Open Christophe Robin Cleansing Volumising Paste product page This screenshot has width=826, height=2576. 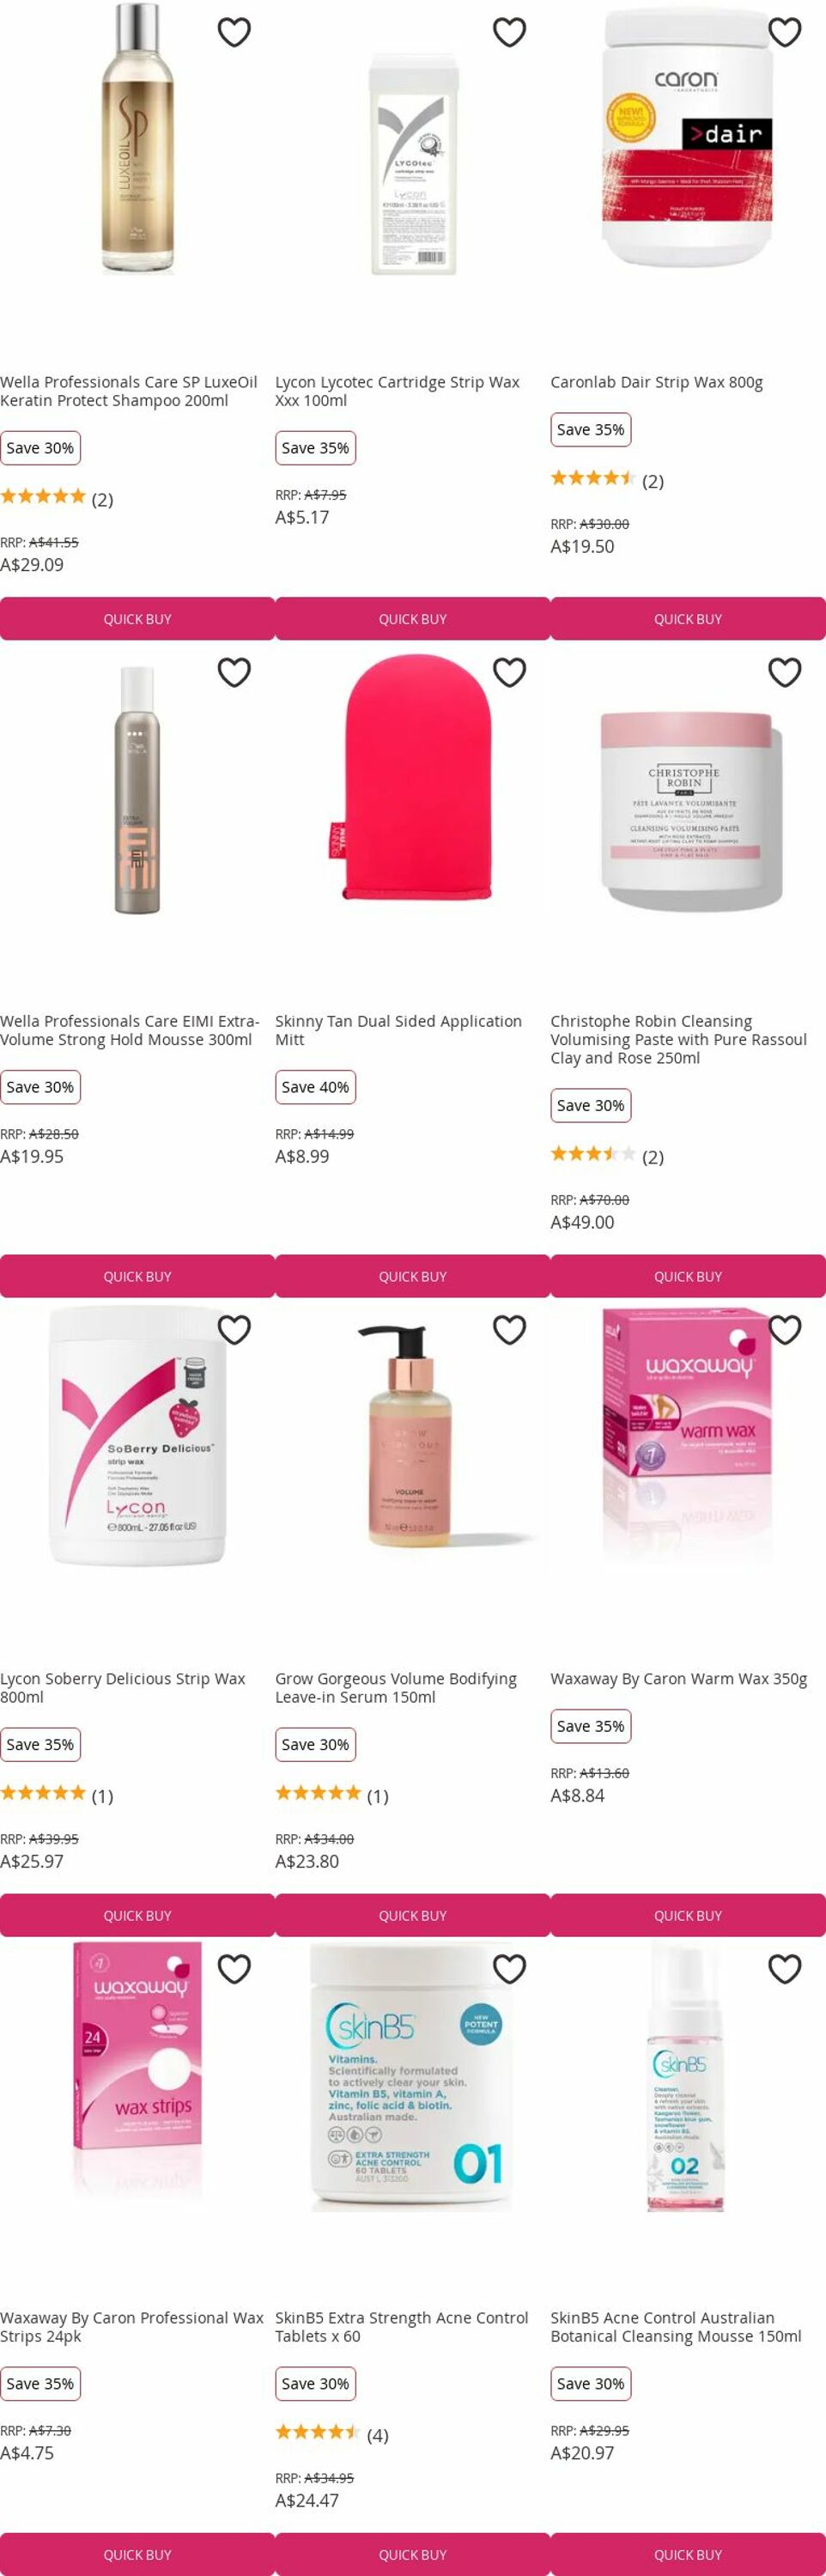678,1040
